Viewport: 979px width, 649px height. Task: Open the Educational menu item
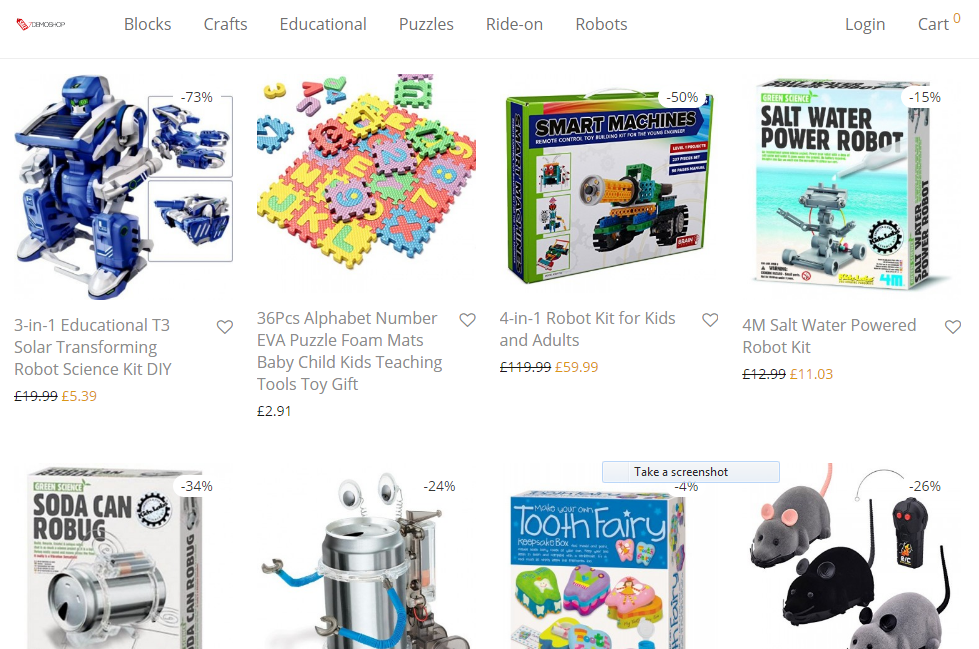tap(323, 24)
